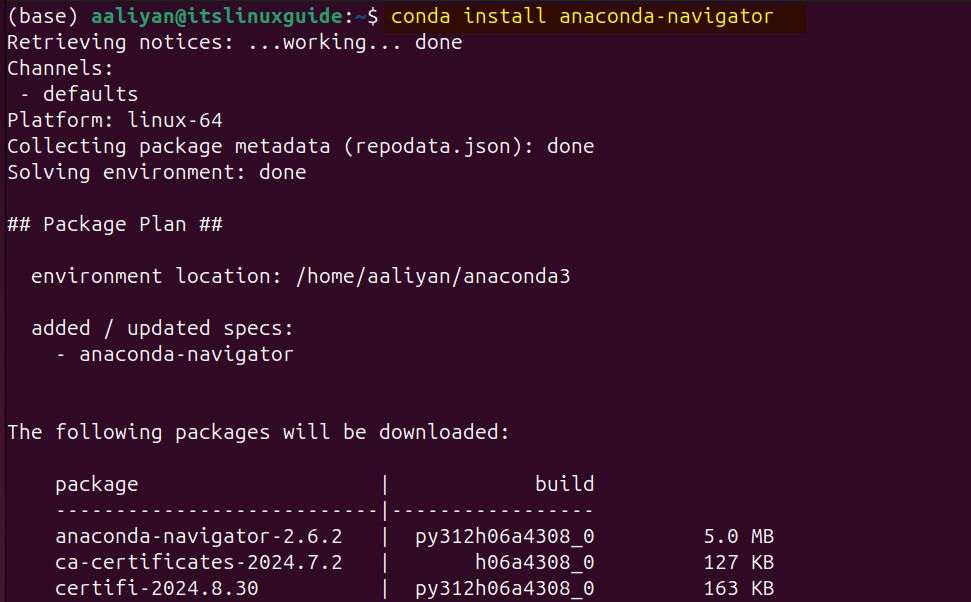Click the 'build' column header
The height and width of the screenshot is (602, 971).
click(564, 484)
